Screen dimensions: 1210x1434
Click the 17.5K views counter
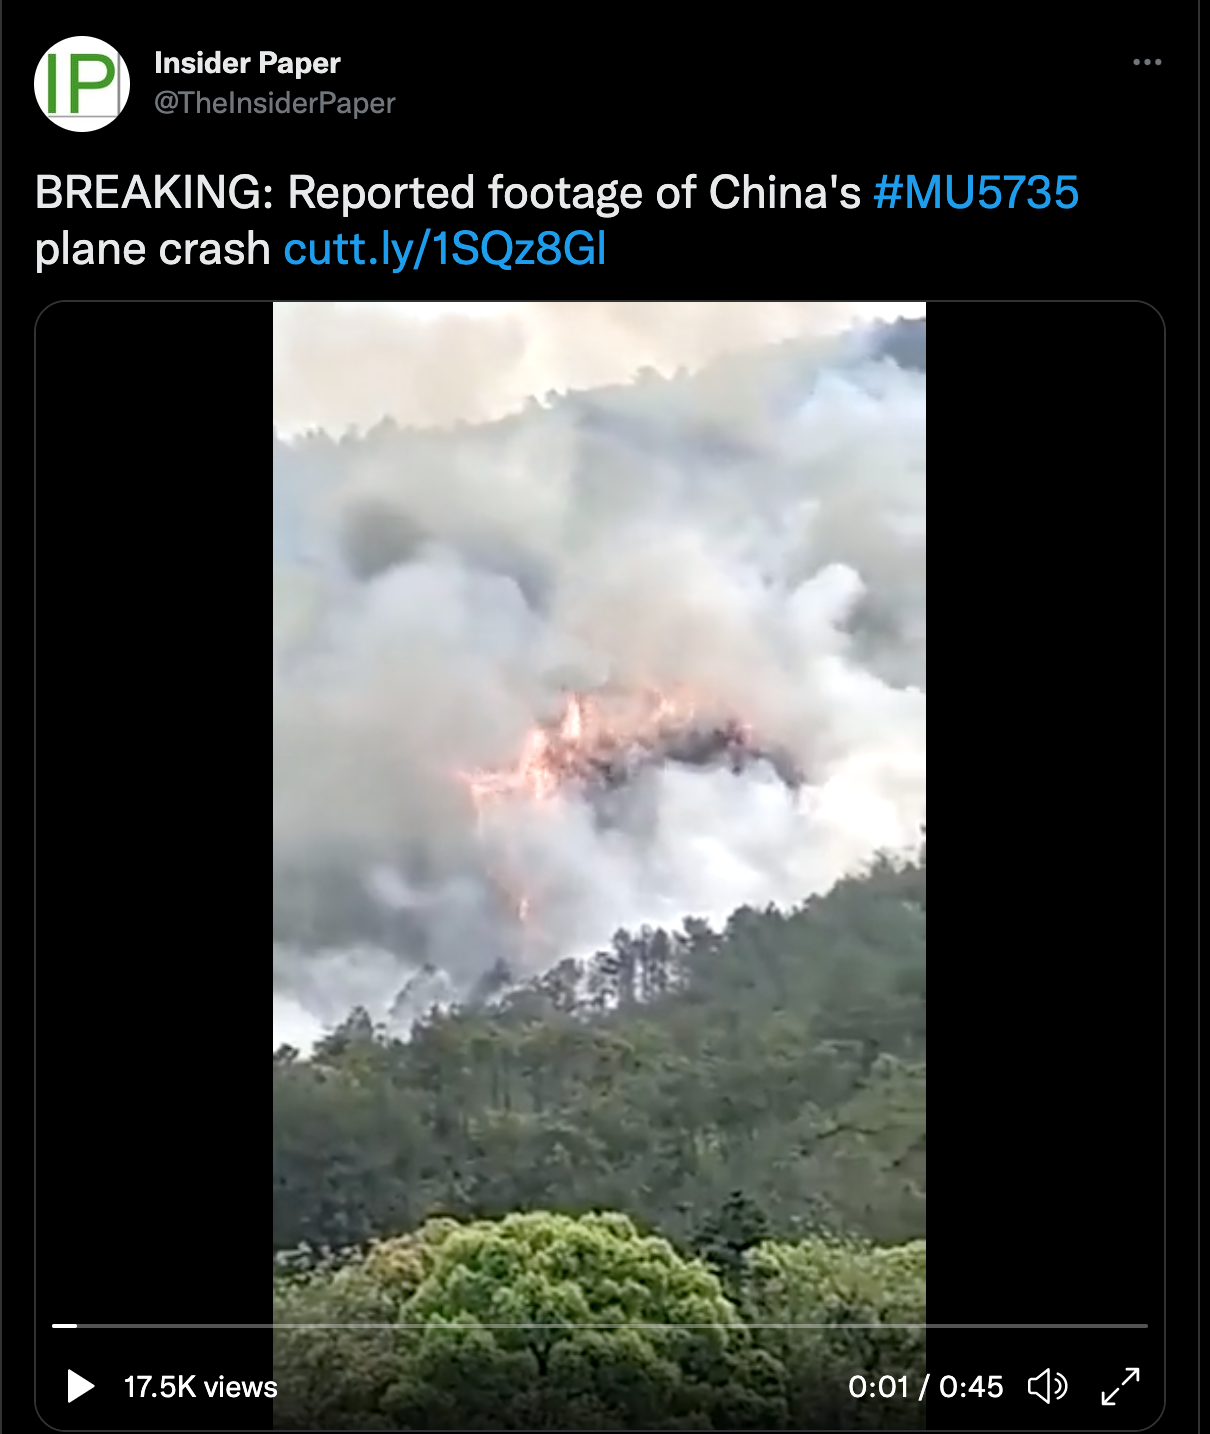(x=200, y=1387)
